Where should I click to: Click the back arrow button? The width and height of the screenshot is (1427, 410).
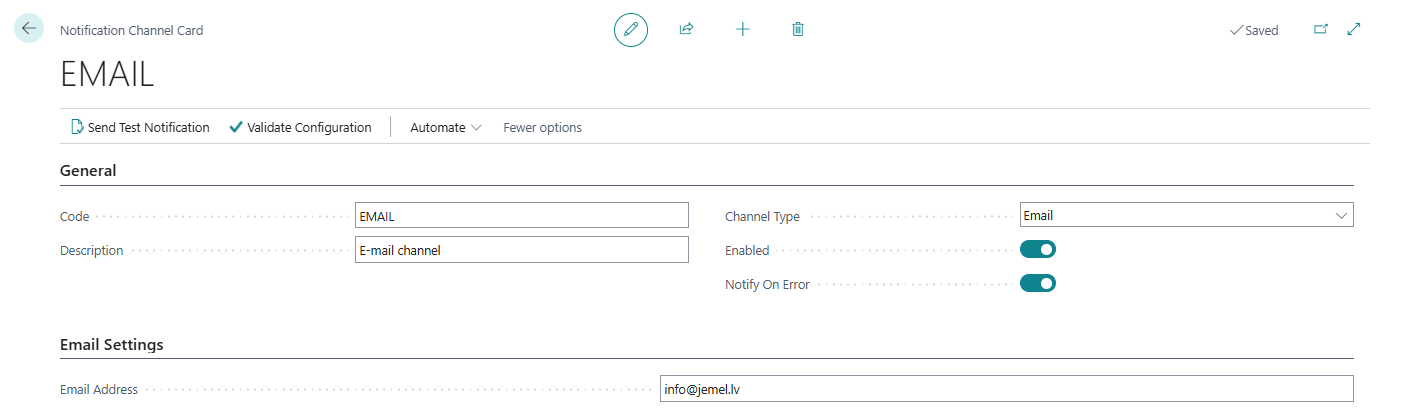point(28,29)
